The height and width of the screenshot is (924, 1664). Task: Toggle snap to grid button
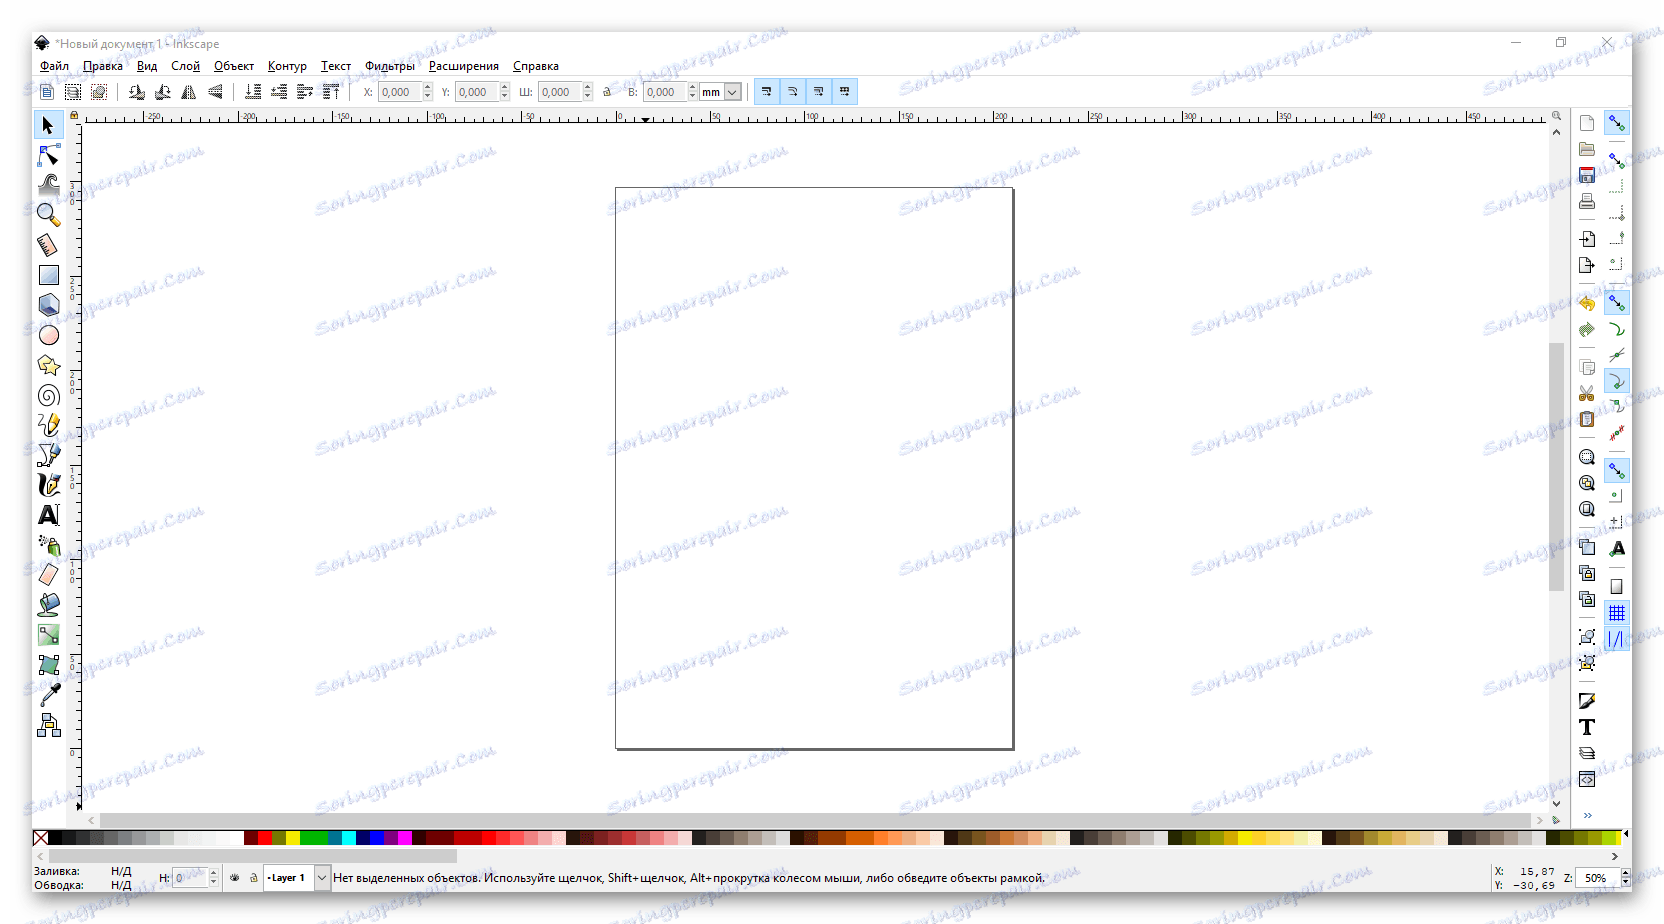point(1616,613)
